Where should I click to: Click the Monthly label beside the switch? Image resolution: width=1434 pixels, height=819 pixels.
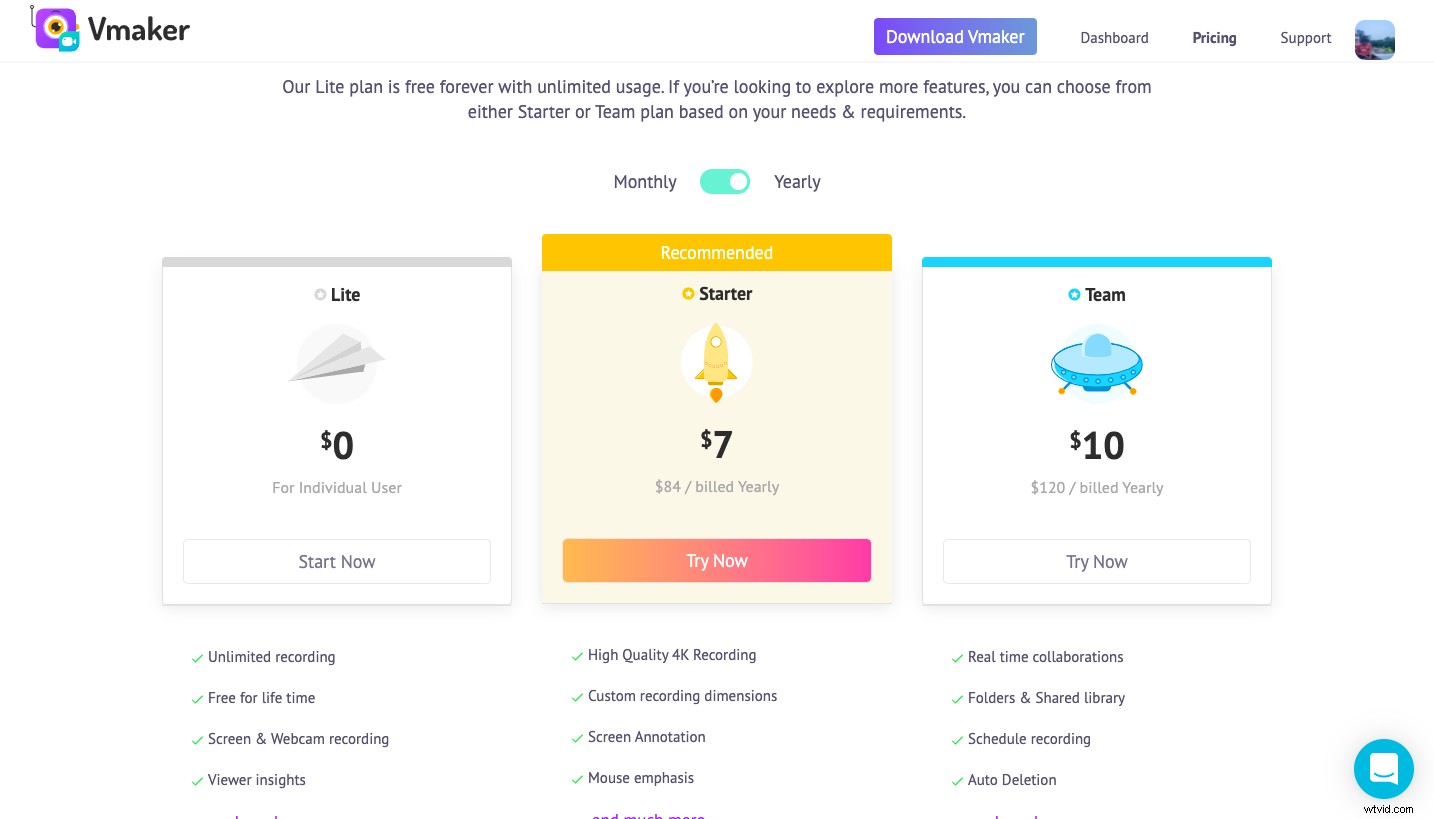pyautogui.click(x=645, y=182)
